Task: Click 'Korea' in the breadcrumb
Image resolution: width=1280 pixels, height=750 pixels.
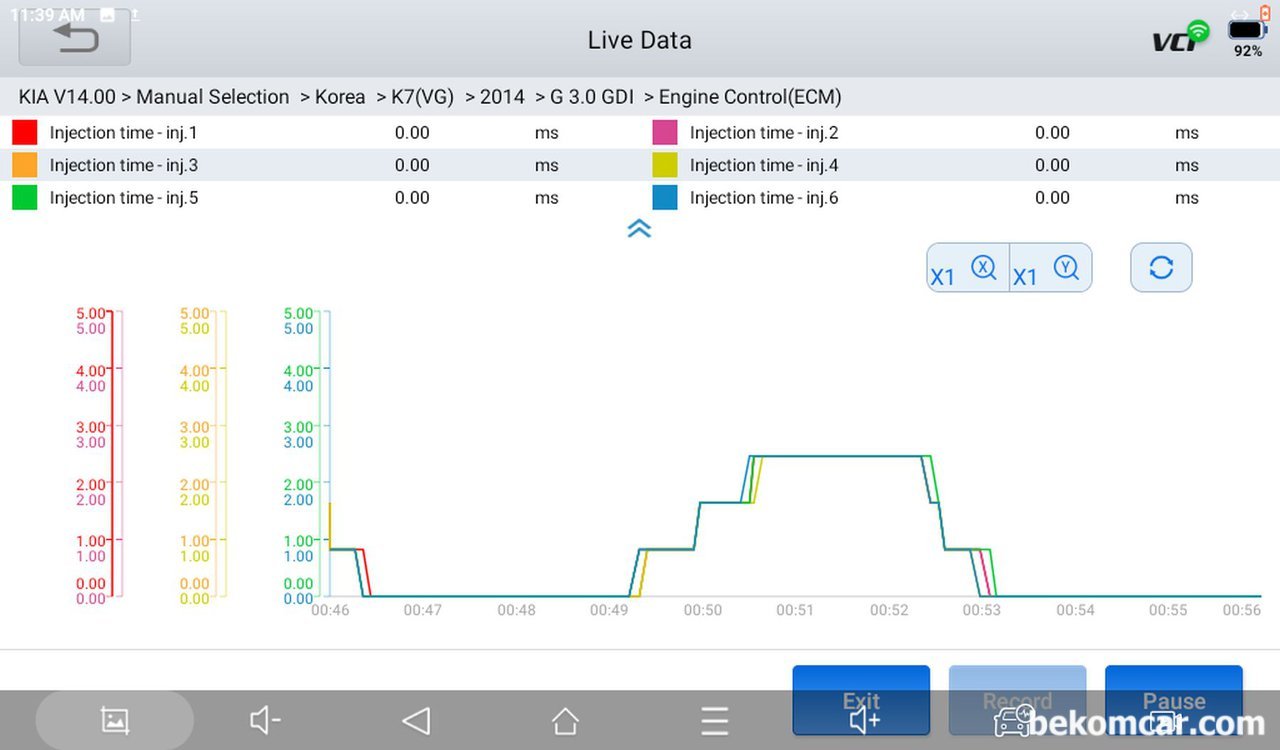Action: tap(340, 97)
